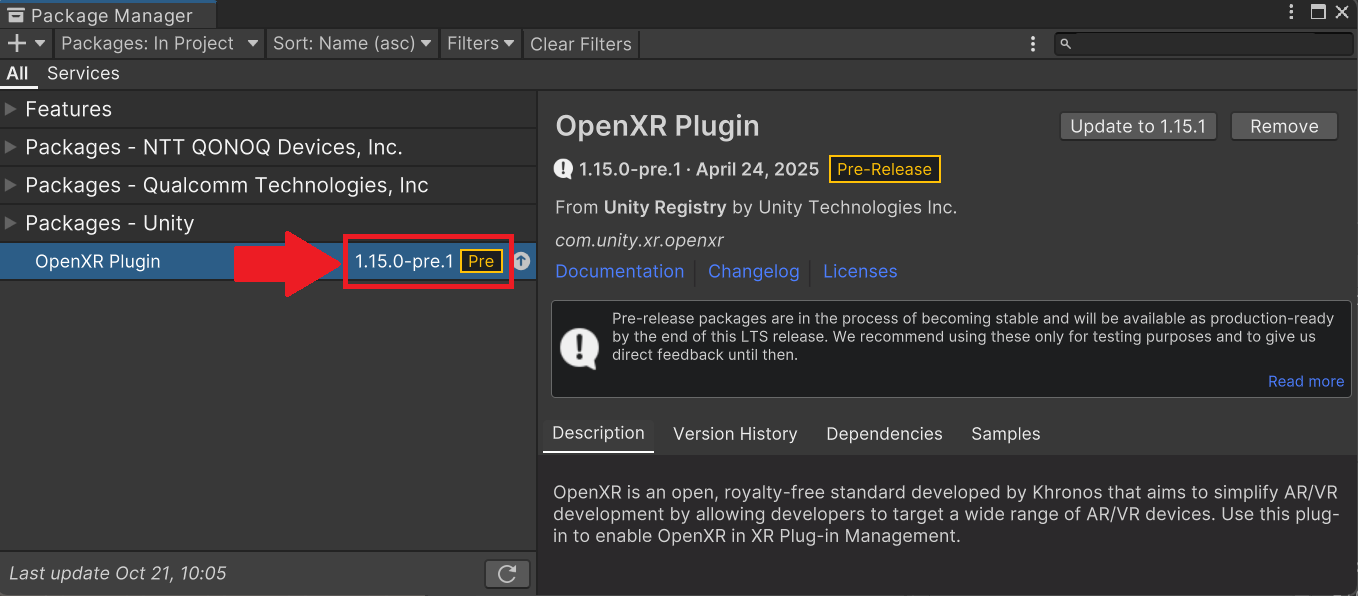The width and height of the screenshot is (1358, 596).
Task: Click the update available arrow icon on OpenXR row
Action: 521,262
